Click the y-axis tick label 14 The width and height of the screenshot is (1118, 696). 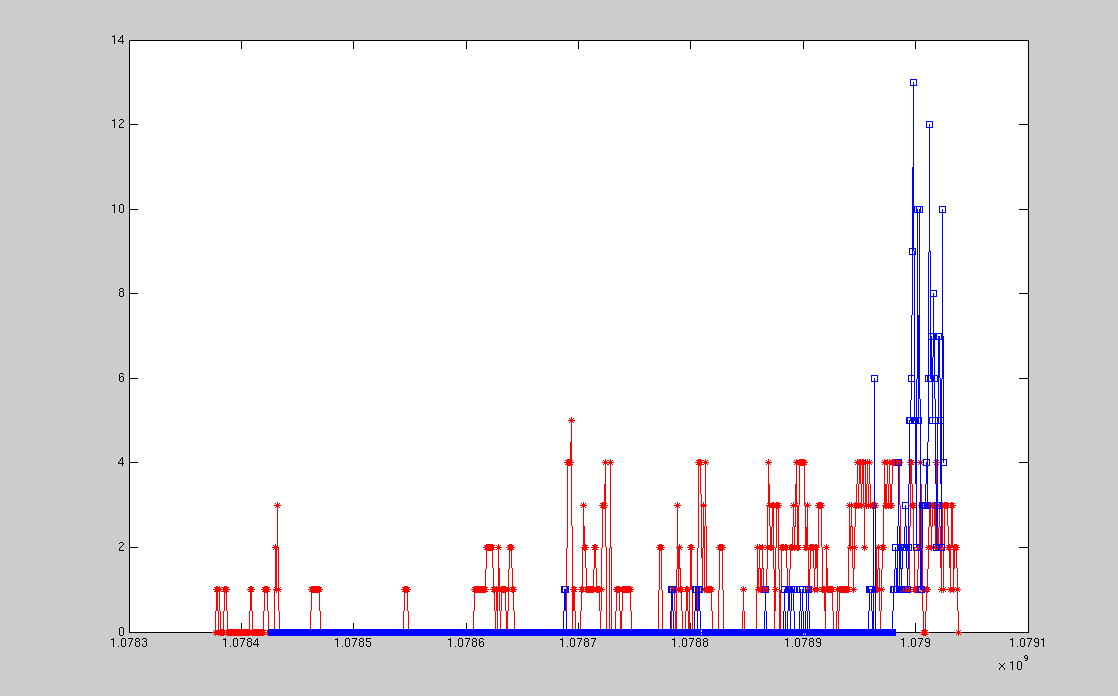(x=117, y=40)
